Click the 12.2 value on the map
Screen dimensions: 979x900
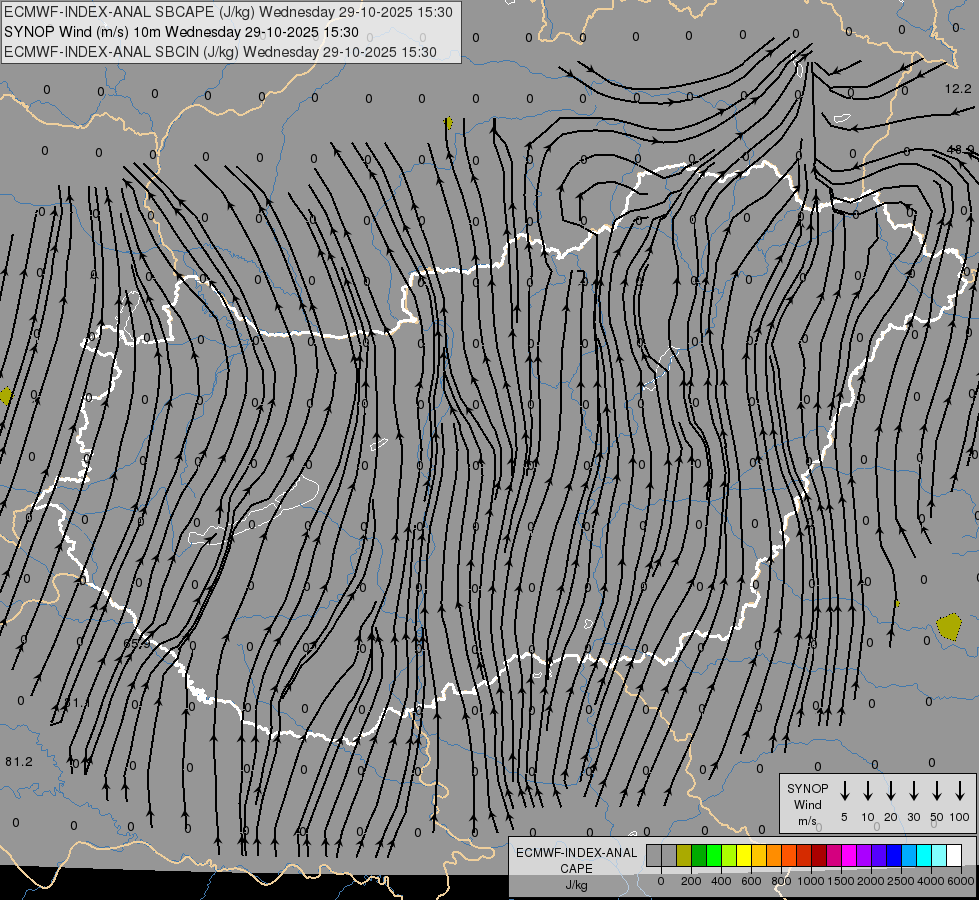tap(958, 89)
